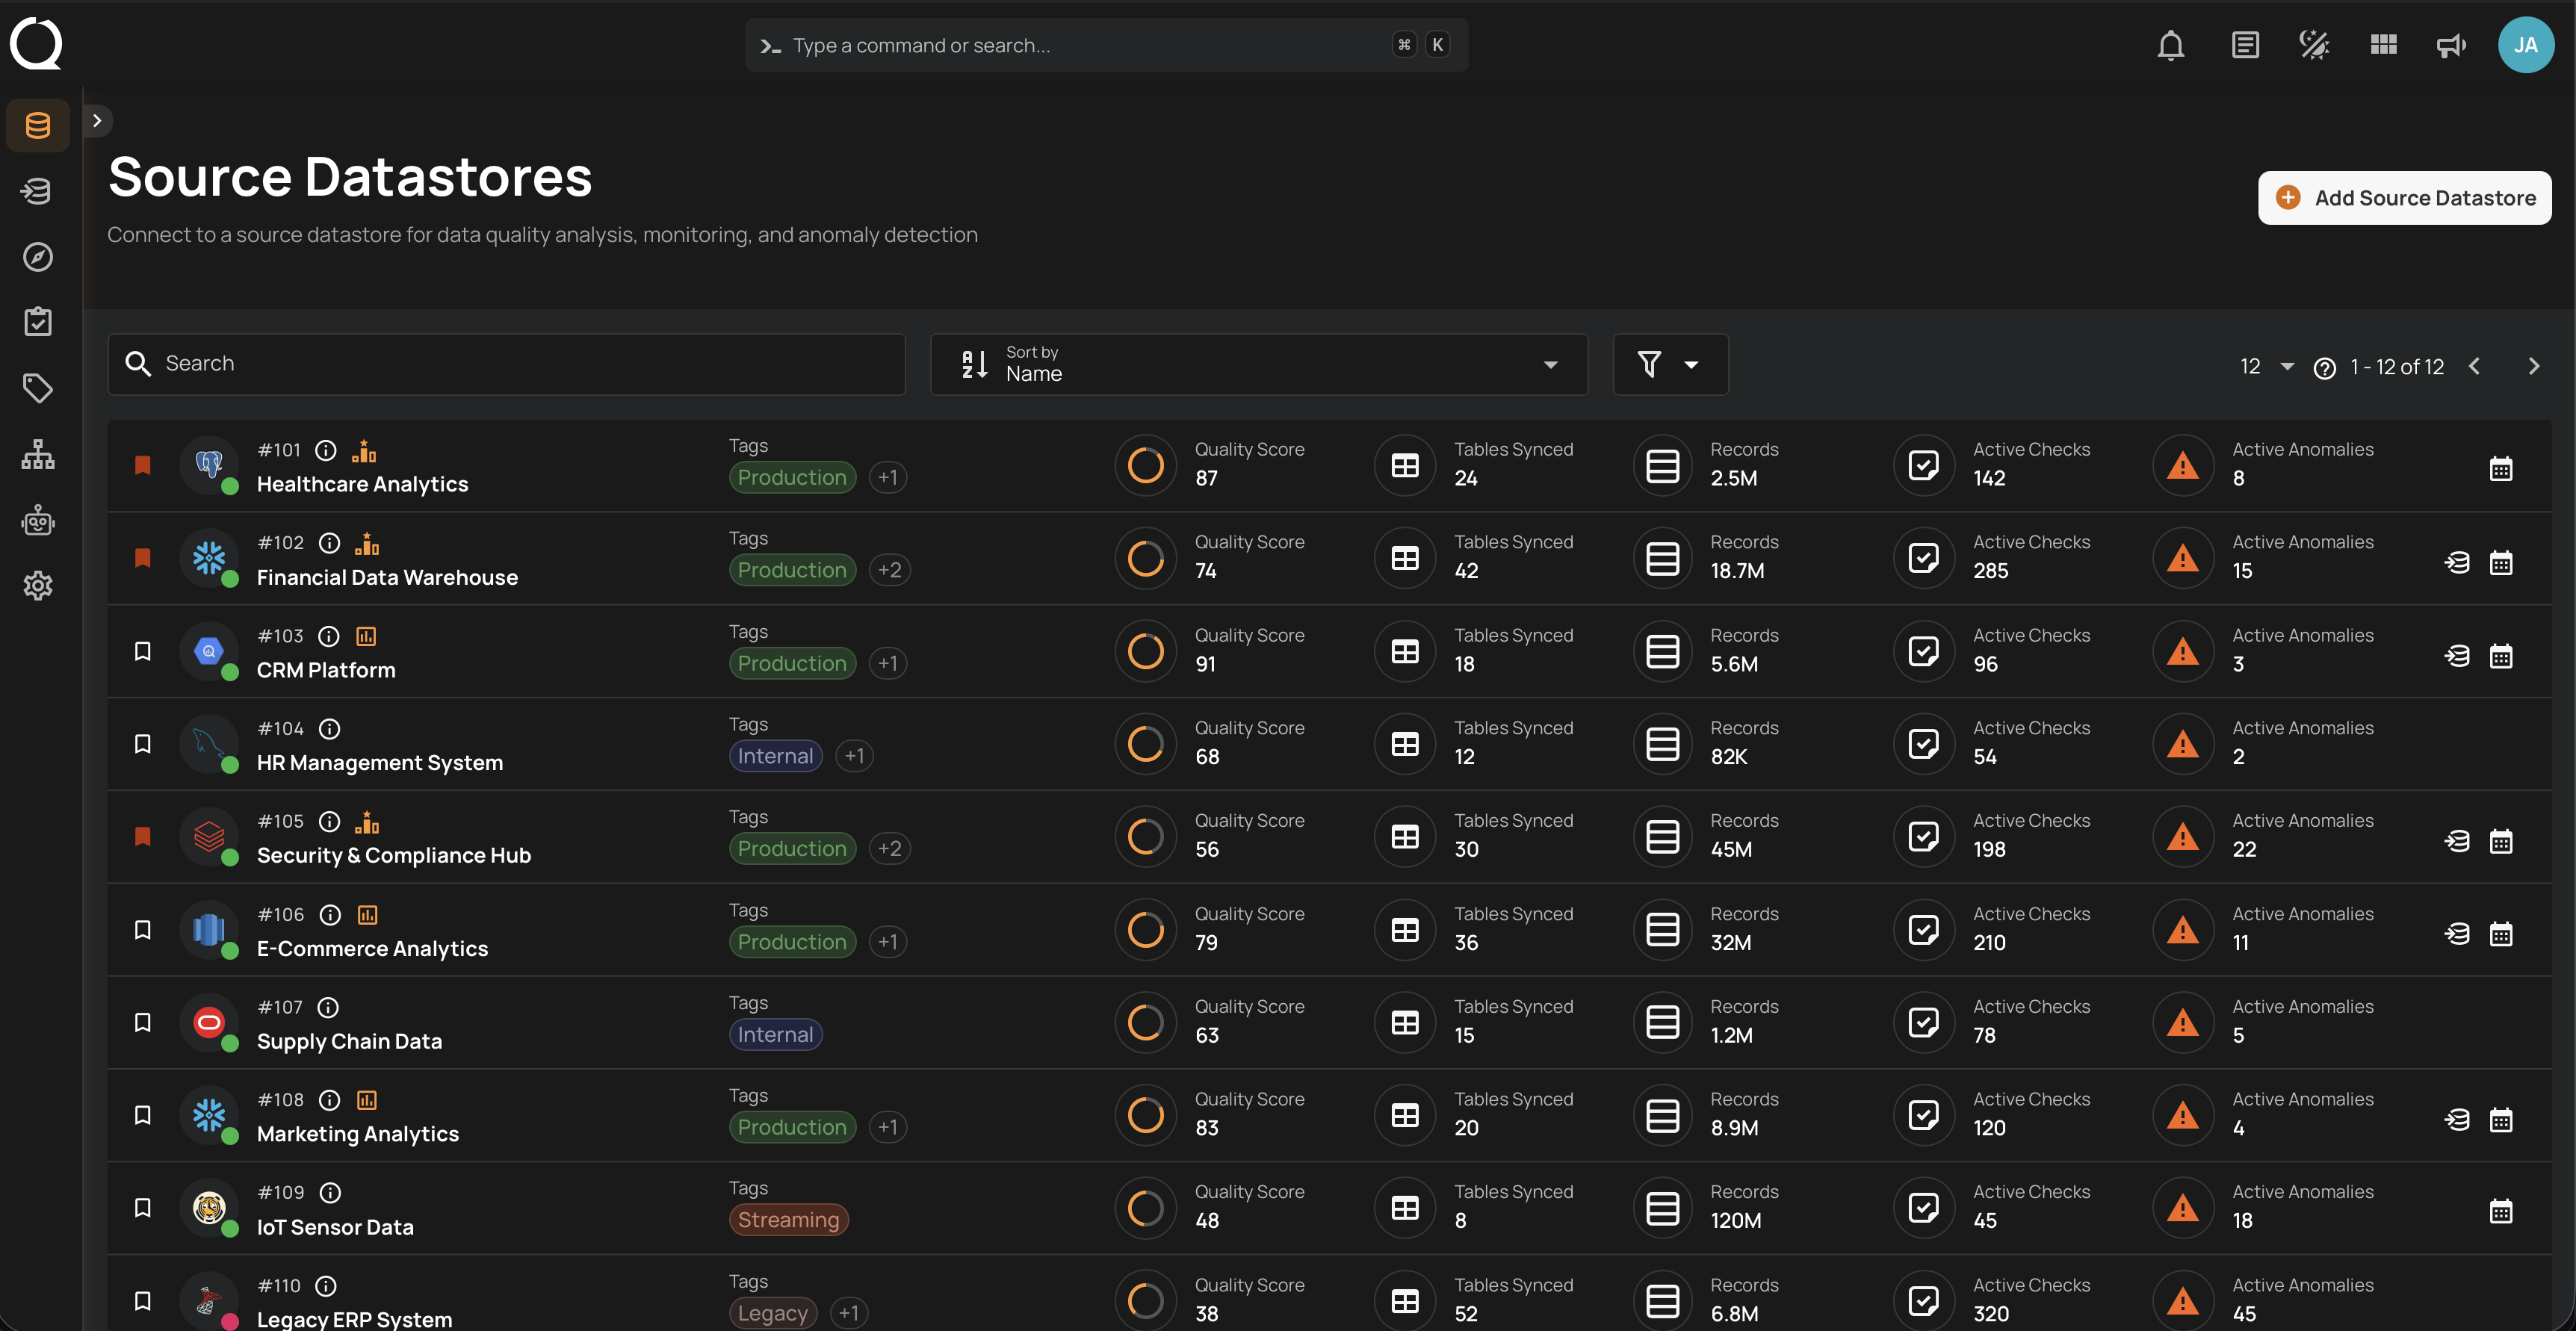Click the AI assistant bot icon in sidebar
Screen dimensions: 2576x1331
click(37, 520)
